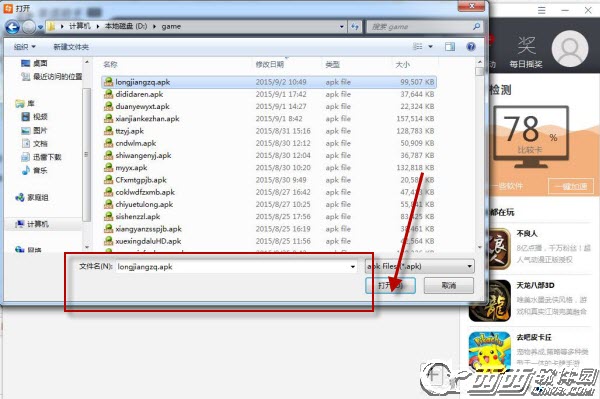Open the help question mark icon
The width and height of the screenshot is (600, 399).
click(x=471, y=47)
